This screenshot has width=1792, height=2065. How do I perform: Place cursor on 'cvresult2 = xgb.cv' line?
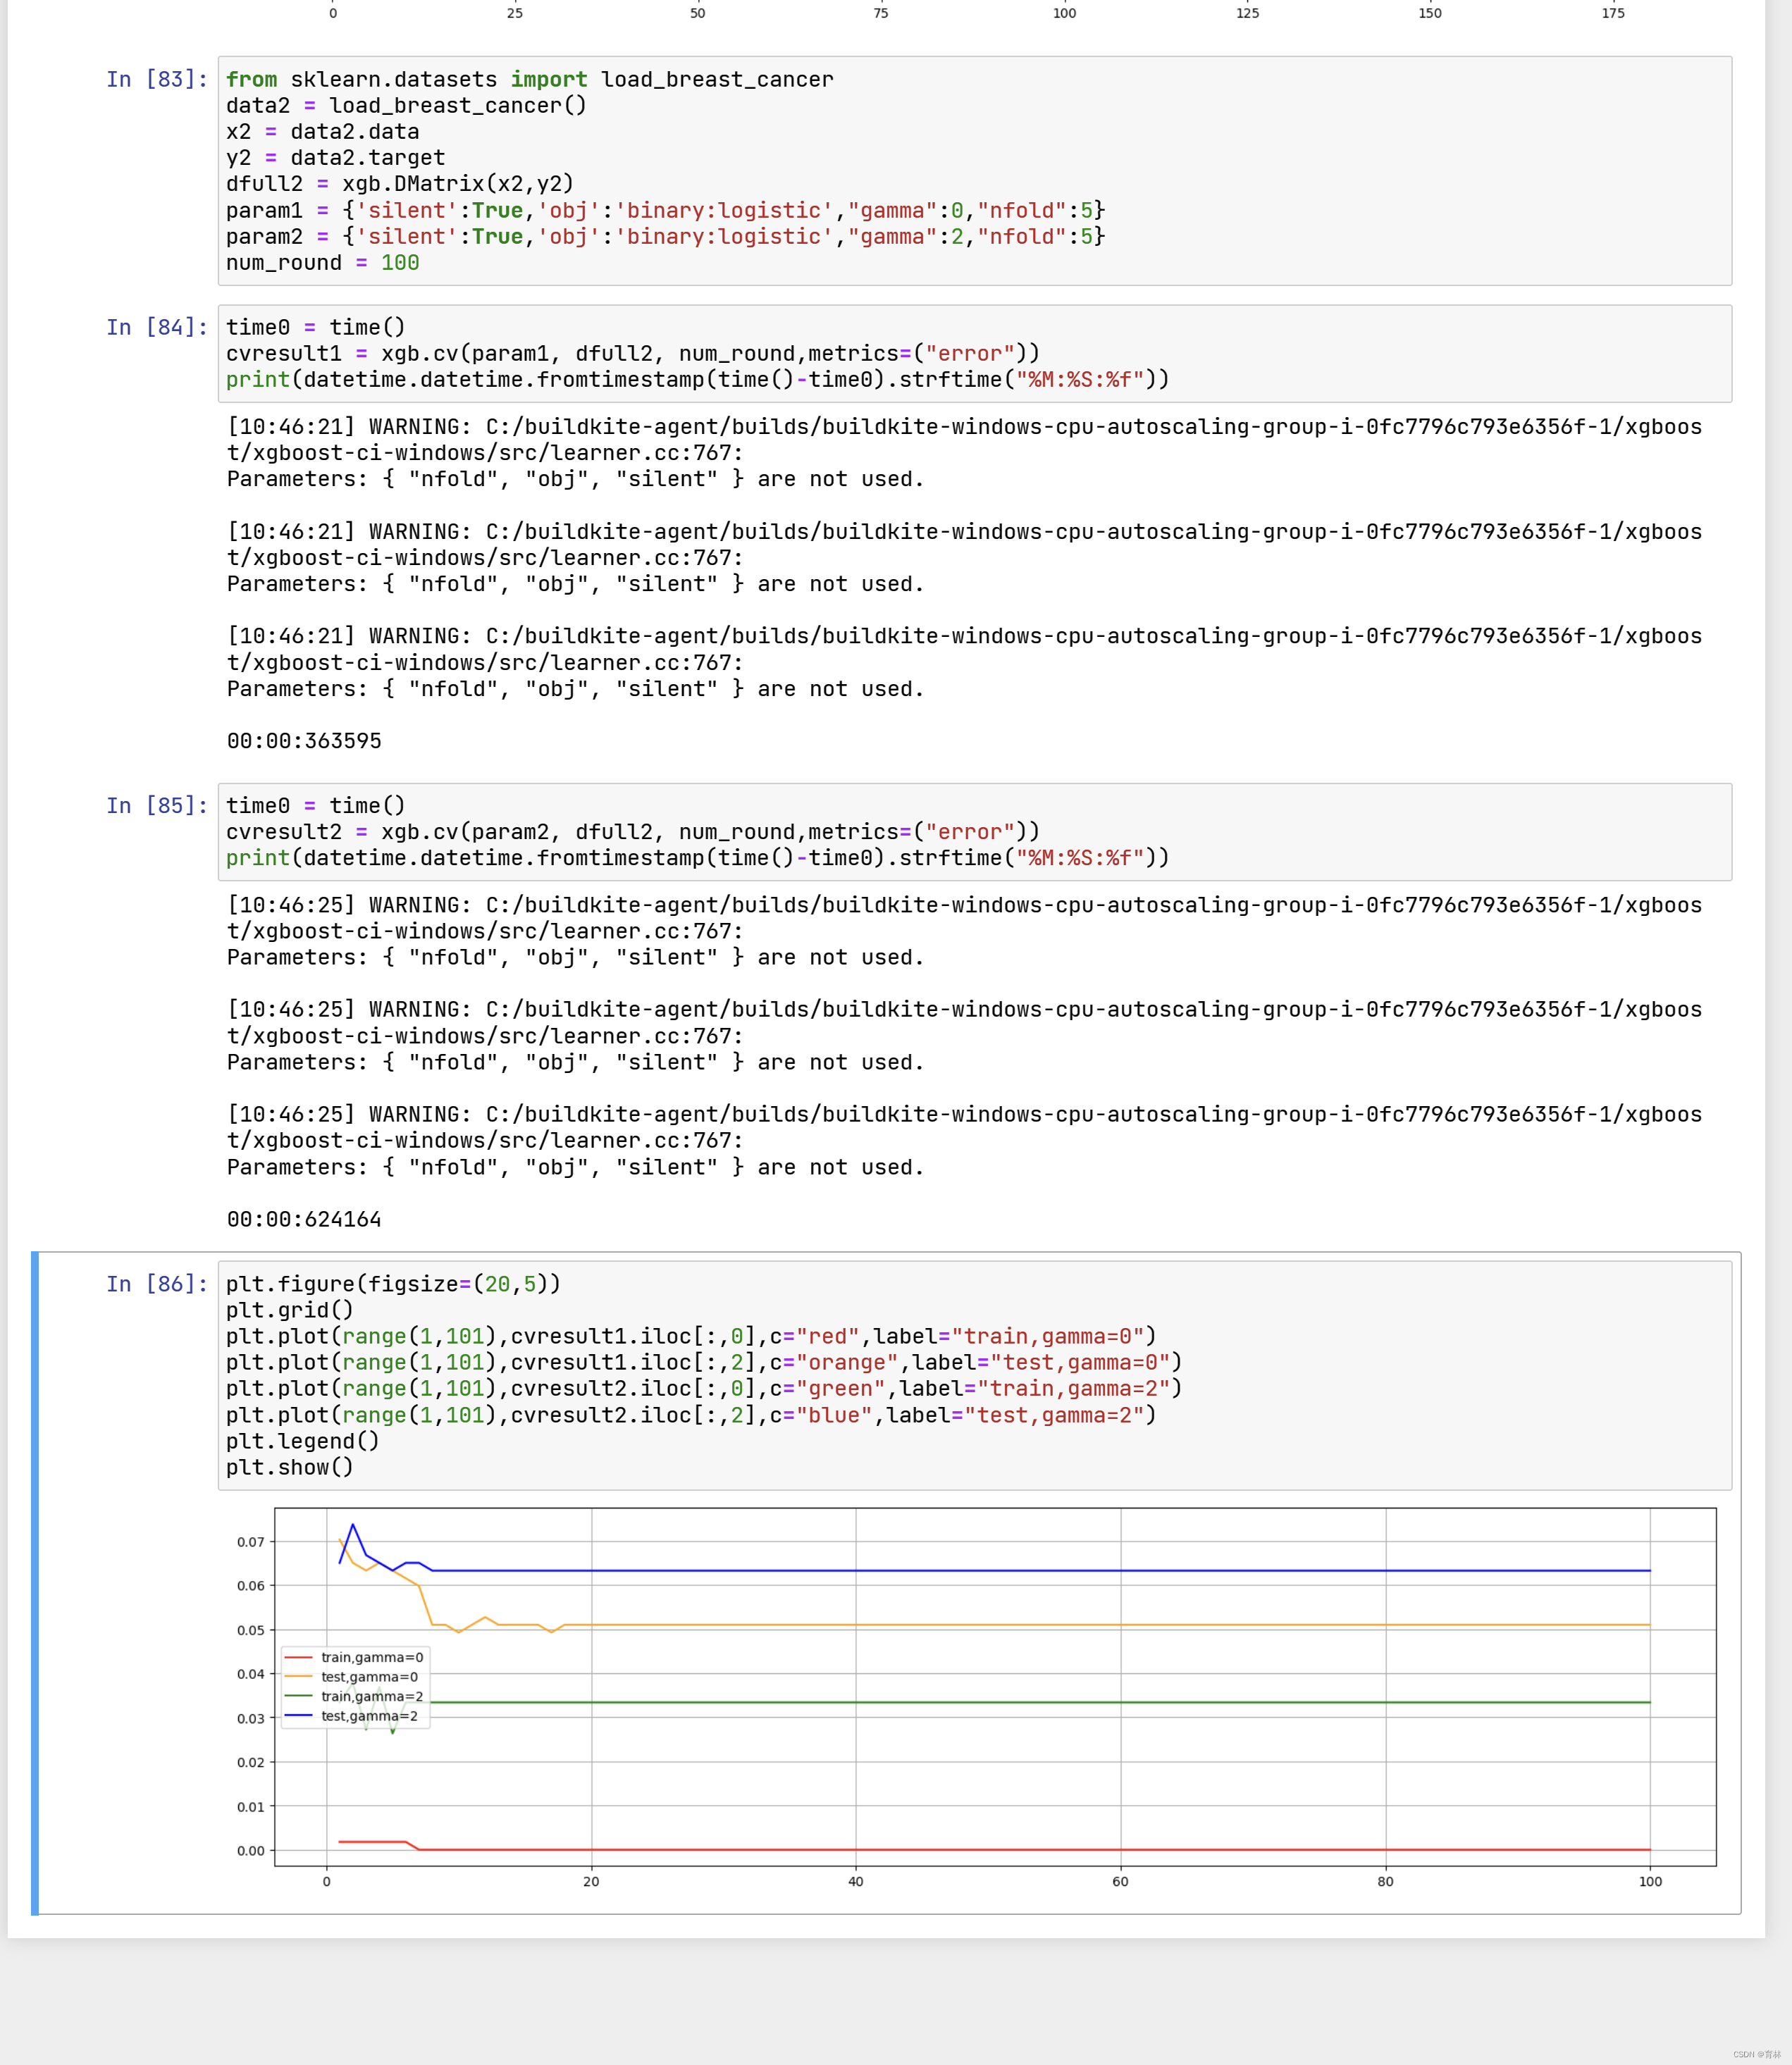[633, 831]
